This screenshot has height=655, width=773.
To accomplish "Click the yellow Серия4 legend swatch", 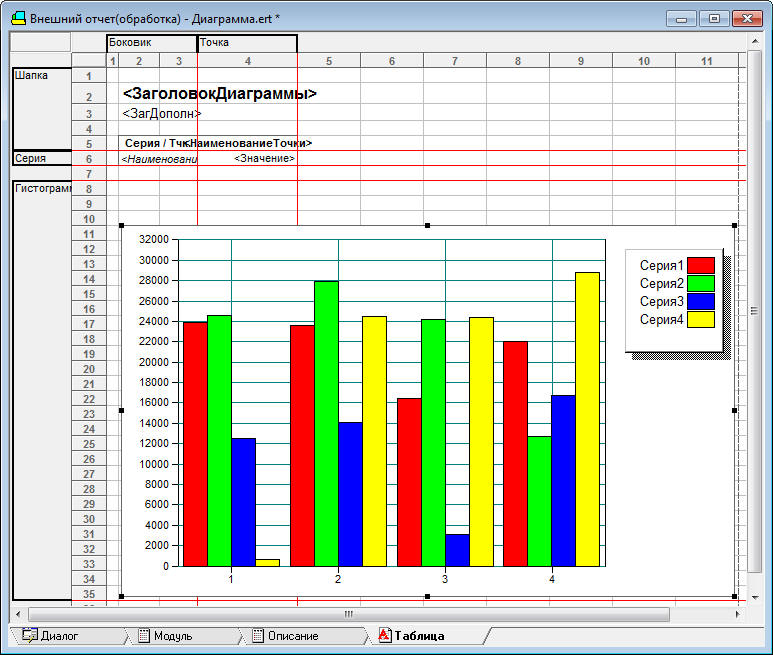I will pos(701,319).
